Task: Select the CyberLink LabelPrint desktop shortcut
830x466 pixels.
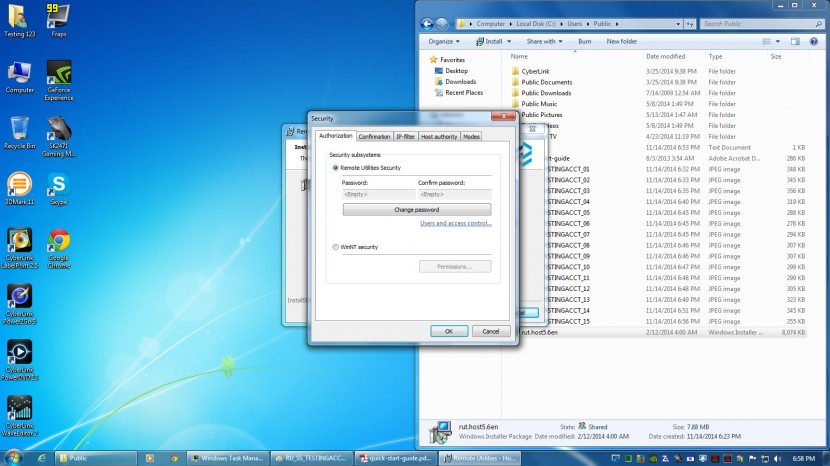Action: coord(19,248)
